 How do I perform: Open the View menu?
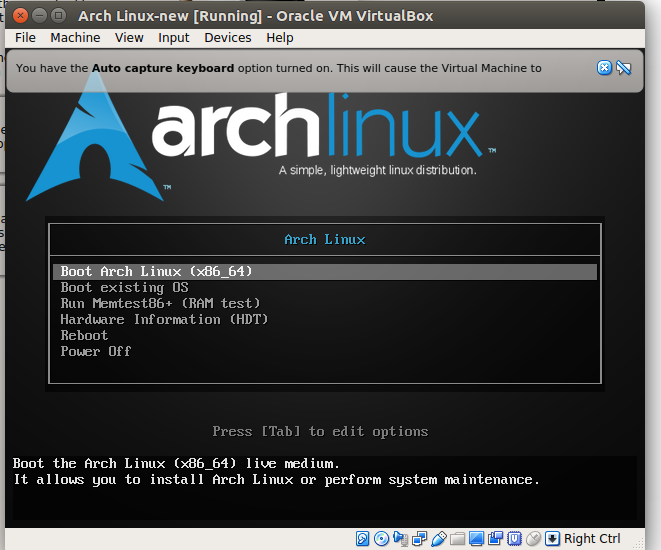(x=129, y=38)
